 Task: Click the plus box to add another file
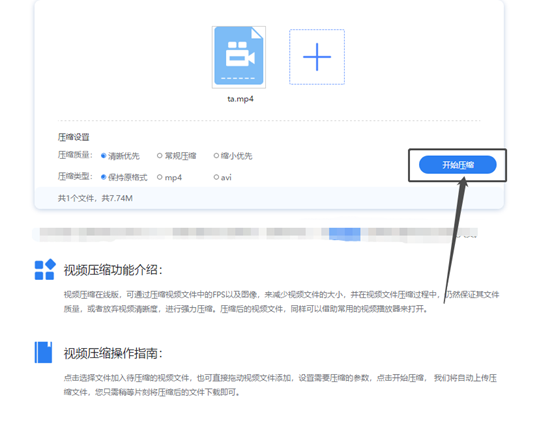[x=317, y=57]
